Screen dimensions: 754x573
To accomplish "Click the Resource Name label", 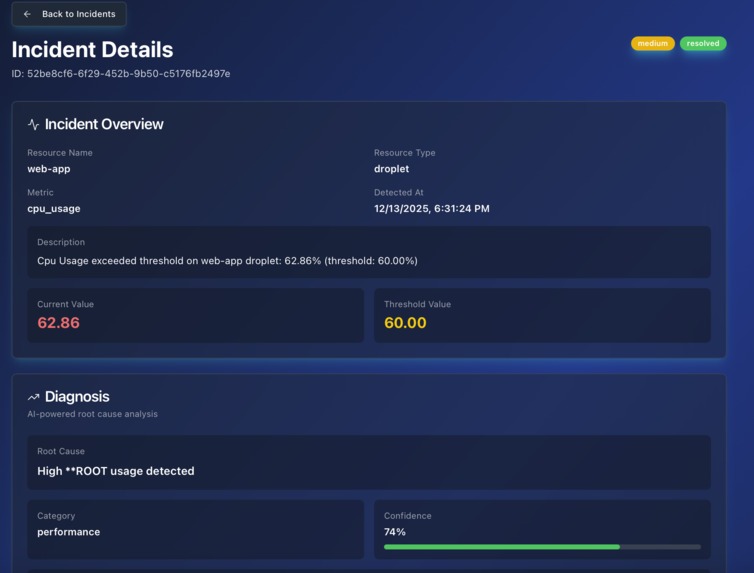I will tap(60, 153).
